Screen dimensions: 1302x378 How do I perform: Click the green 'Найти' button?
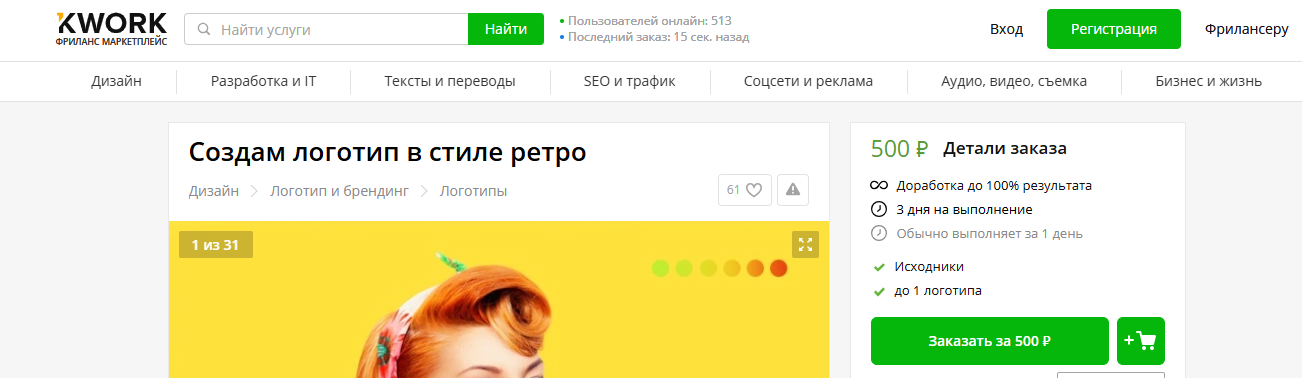tap(506, 30)
